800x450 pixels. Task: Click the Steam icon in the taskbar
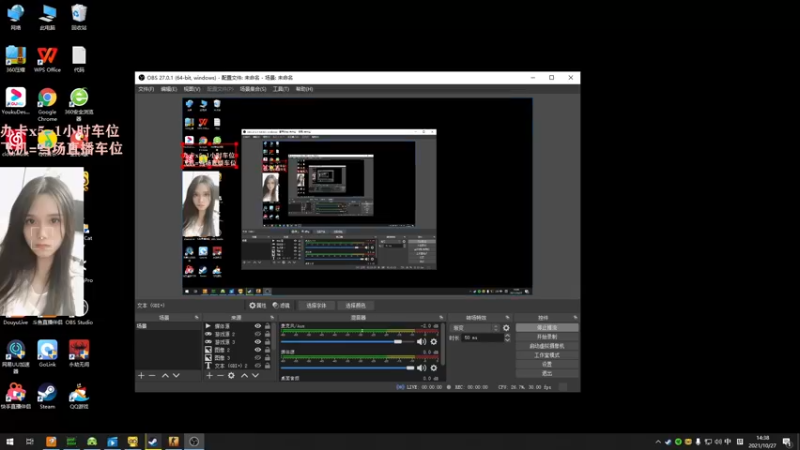point(153,441)
